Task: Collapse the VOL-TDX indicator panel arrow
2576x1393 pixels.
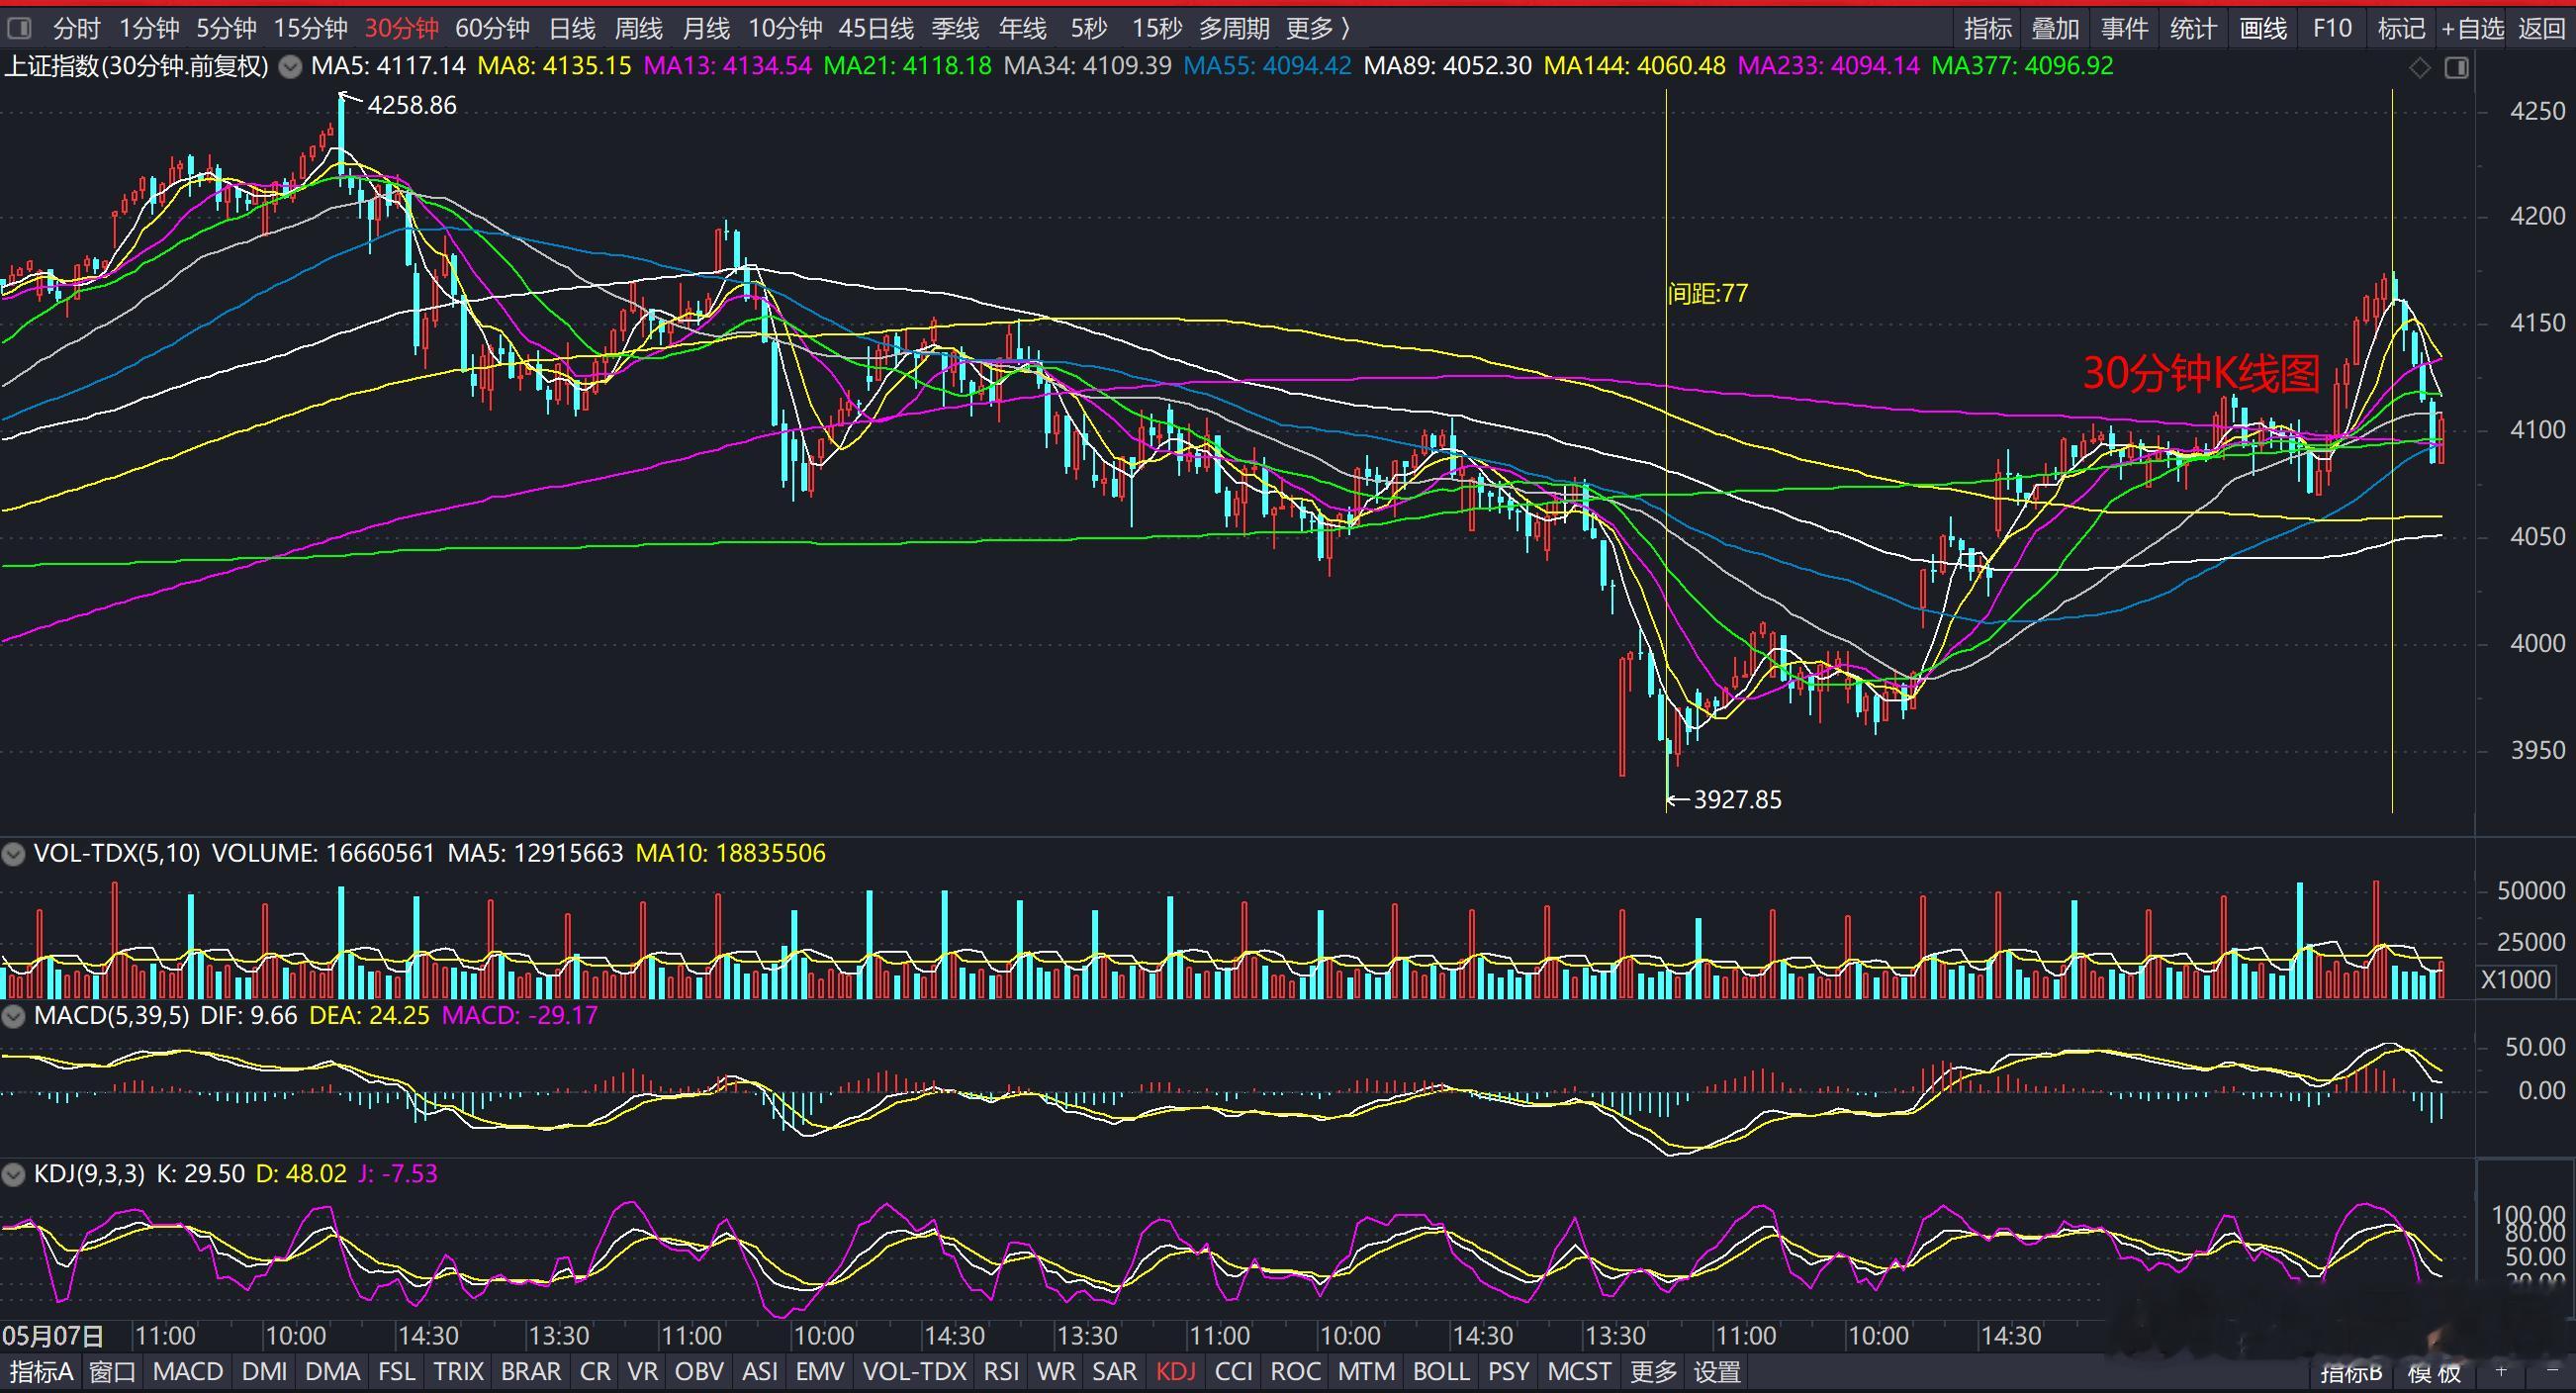Action: tap(13, 854)
